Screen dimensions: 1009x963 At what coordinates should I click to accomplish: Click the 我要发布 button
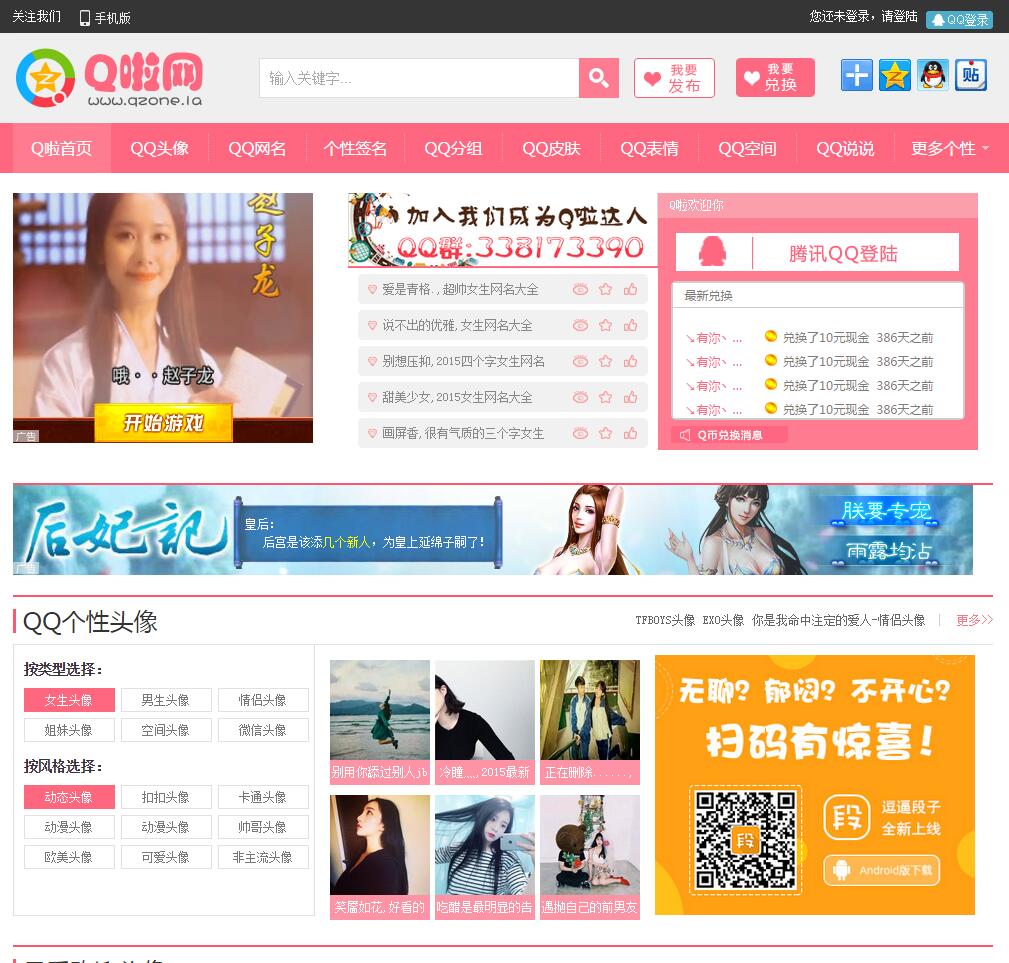(674, 78)
